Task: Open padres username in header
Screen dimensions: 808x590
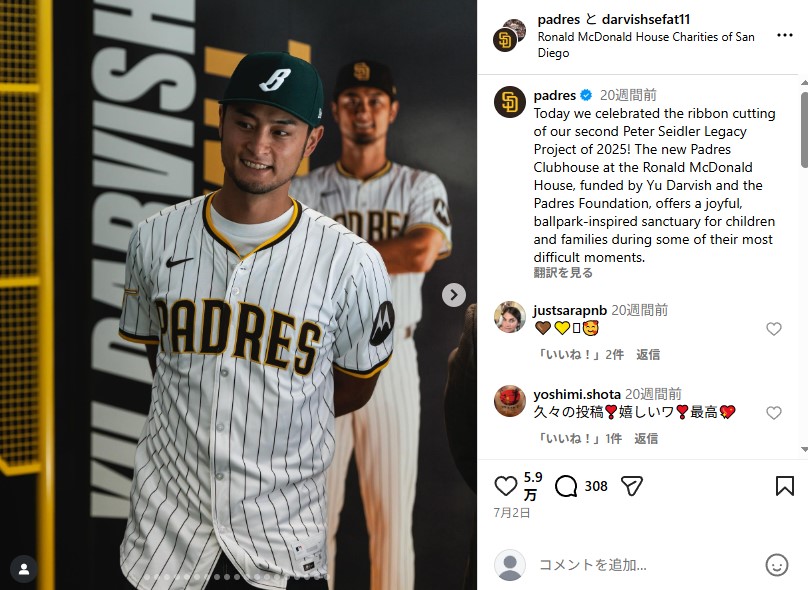Action: pos(559,20)
